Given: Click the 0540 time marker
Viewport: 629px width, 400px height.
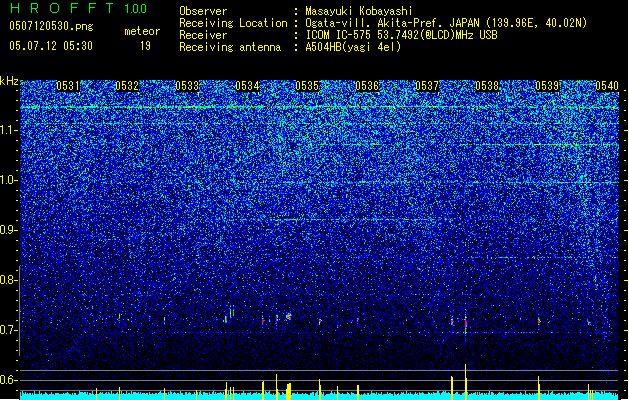Looking at the screenshot, I should coord(607,86).
